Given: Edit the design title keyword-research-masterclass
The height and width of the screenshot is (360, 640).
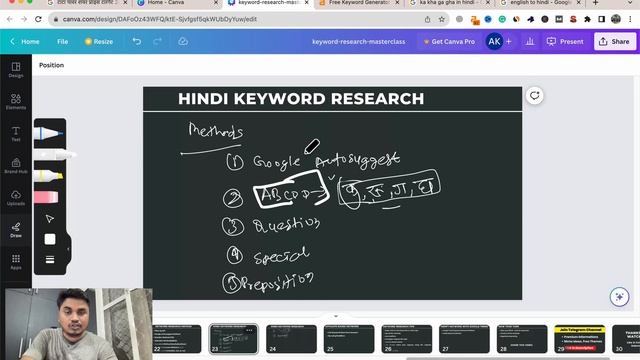Looking at the screenshot, I should (358, 41).
